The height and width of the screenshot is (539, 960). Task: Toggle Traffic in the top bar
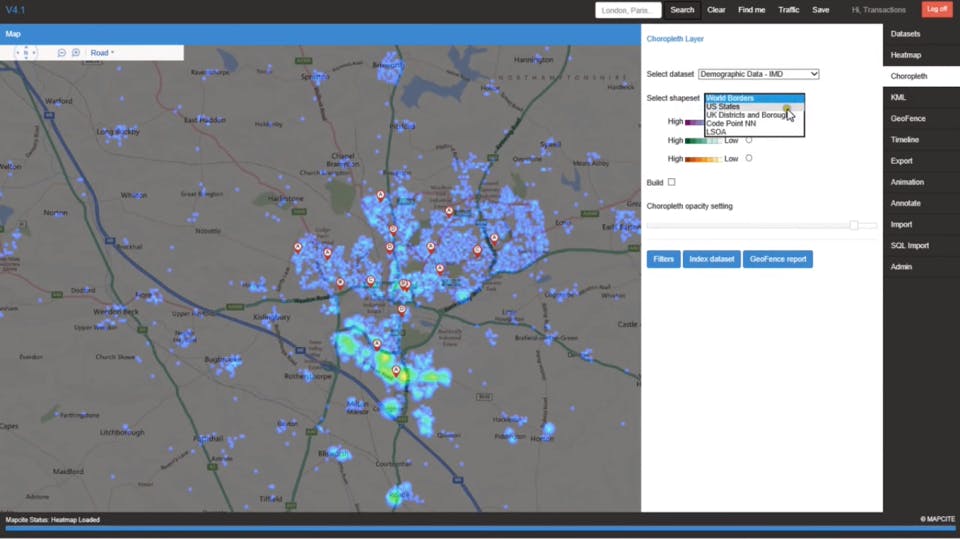[789, 10]
